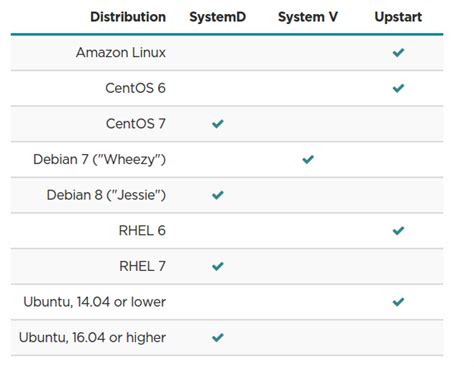The height and width of the screenshot is (367, 474).
Task: Select the System V column header
Action: pos(308,17)
